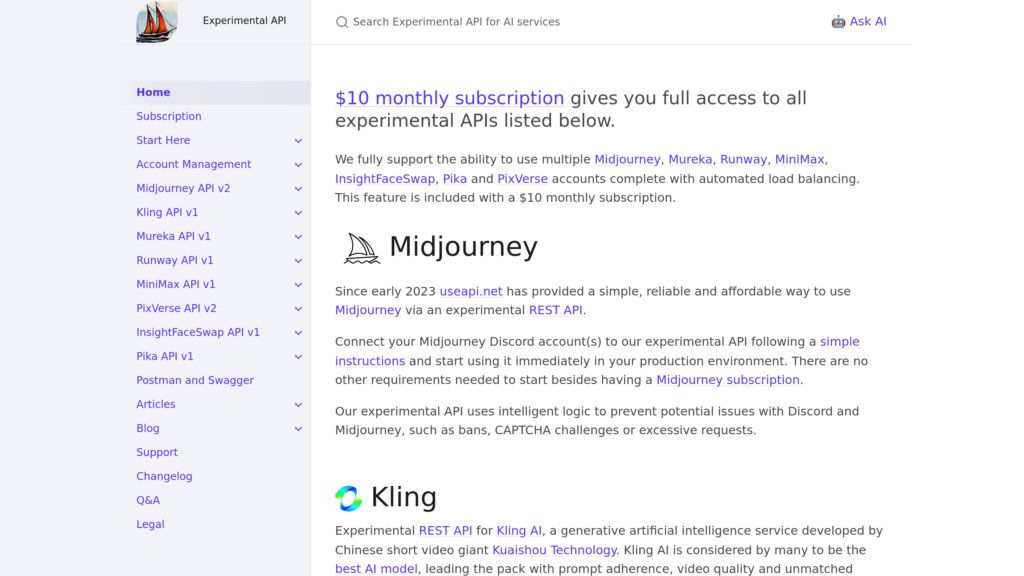This screenshot has height=576, width=1024.
Task: Expand the Start Here section
Action: click(298, 140)
